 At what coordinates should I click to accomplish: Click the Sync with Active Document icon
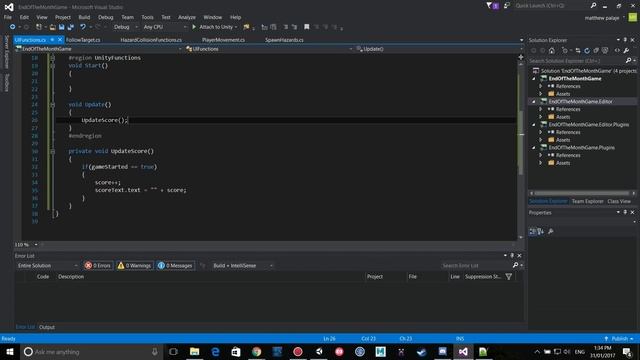point(578,51)
